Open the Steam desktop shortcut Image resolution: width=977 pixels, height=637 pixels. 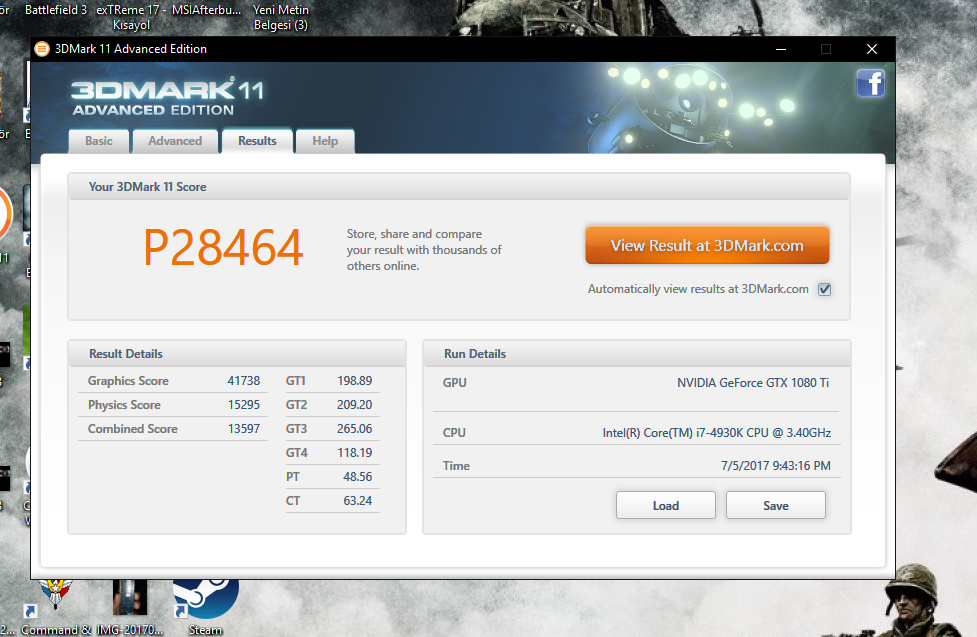pyautogui.click(x=205, y=606)
